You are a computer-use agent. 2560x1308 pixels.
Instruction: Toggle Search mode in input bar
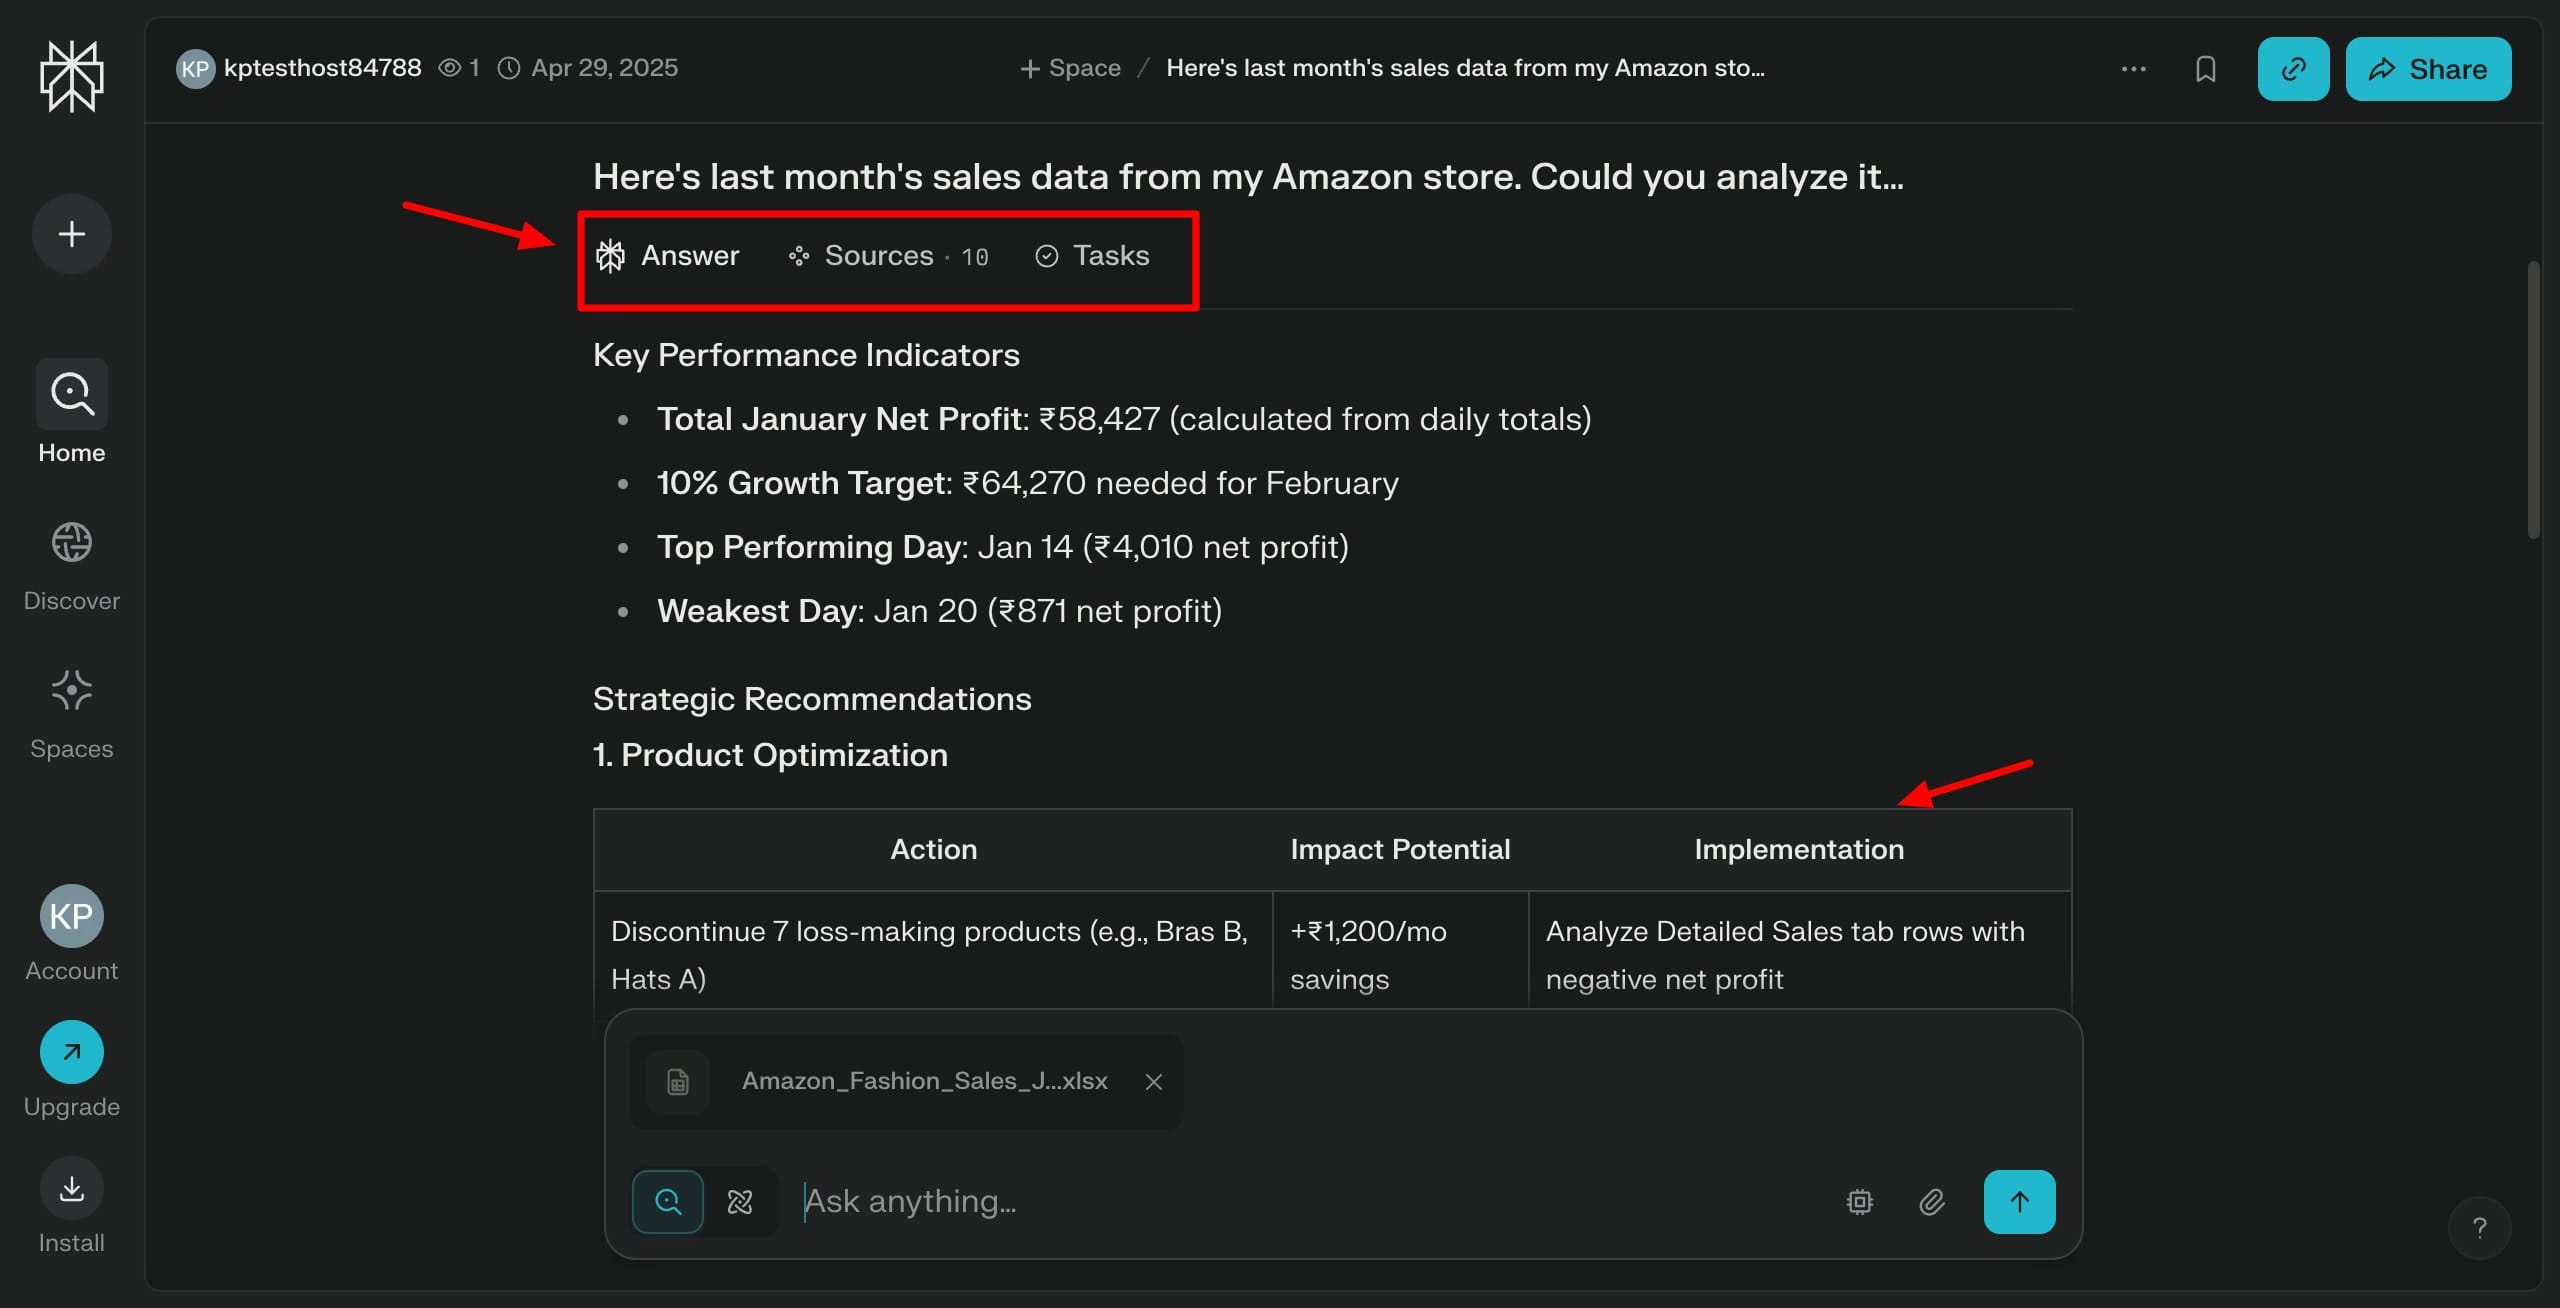(668, 1202)
